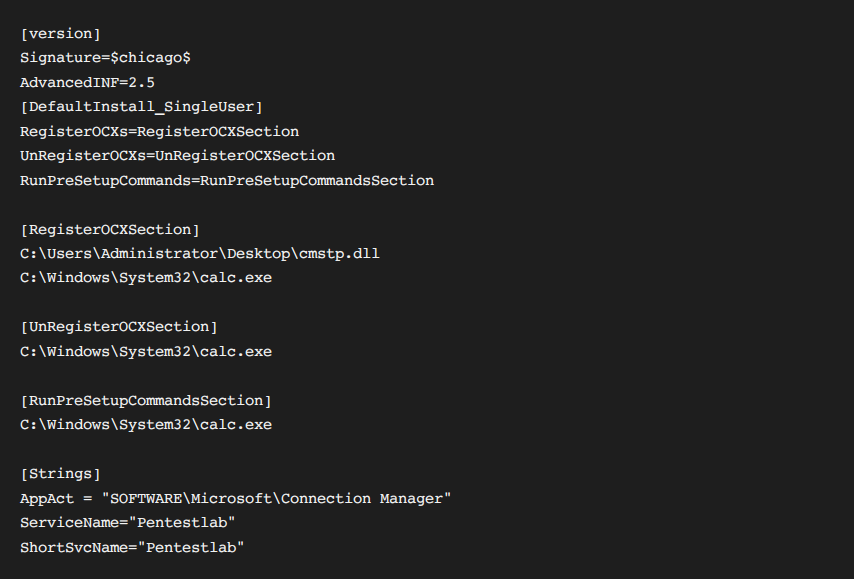The image size is (854, 579).
Task: Click the [Strings] section header
Action: click(60, 474)
